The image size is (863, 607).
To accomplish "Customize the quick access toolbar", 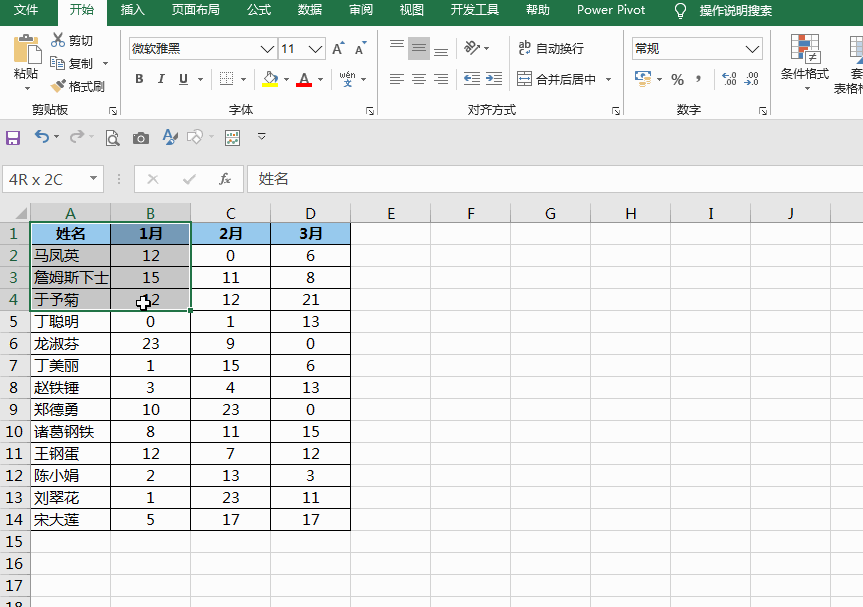I will point(262,136).
